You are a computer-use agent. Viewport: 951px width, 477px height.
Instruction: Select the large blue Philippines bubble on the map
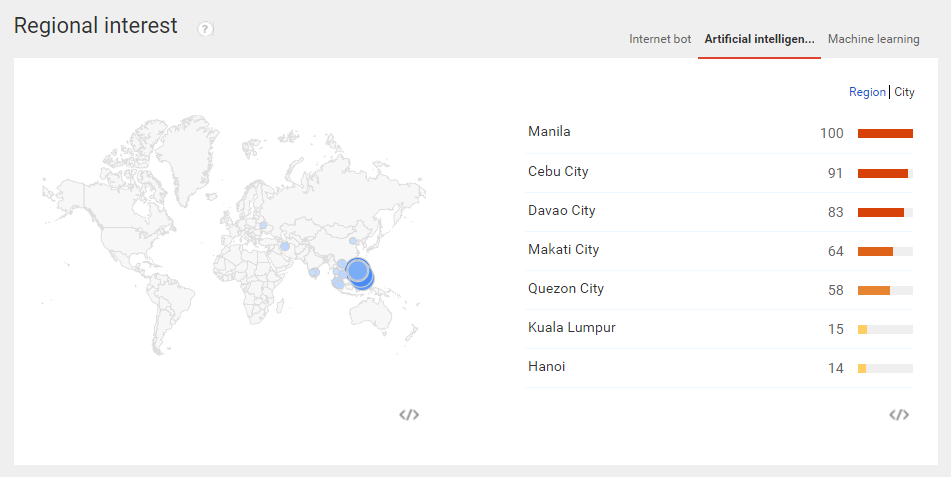(358, 271)
